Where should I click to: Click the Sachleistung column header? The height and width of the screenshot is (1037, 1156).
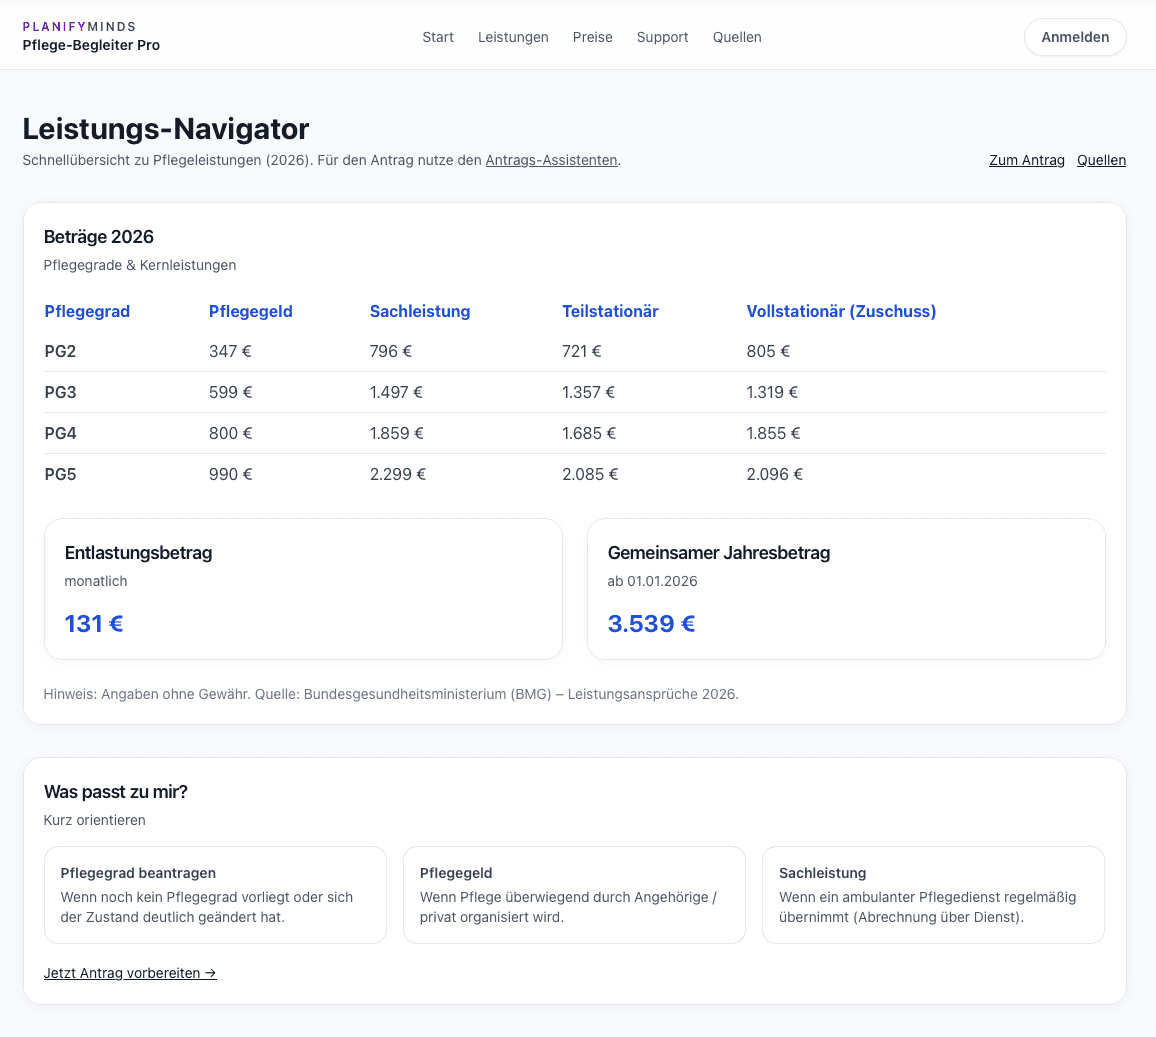pos(419,311)
